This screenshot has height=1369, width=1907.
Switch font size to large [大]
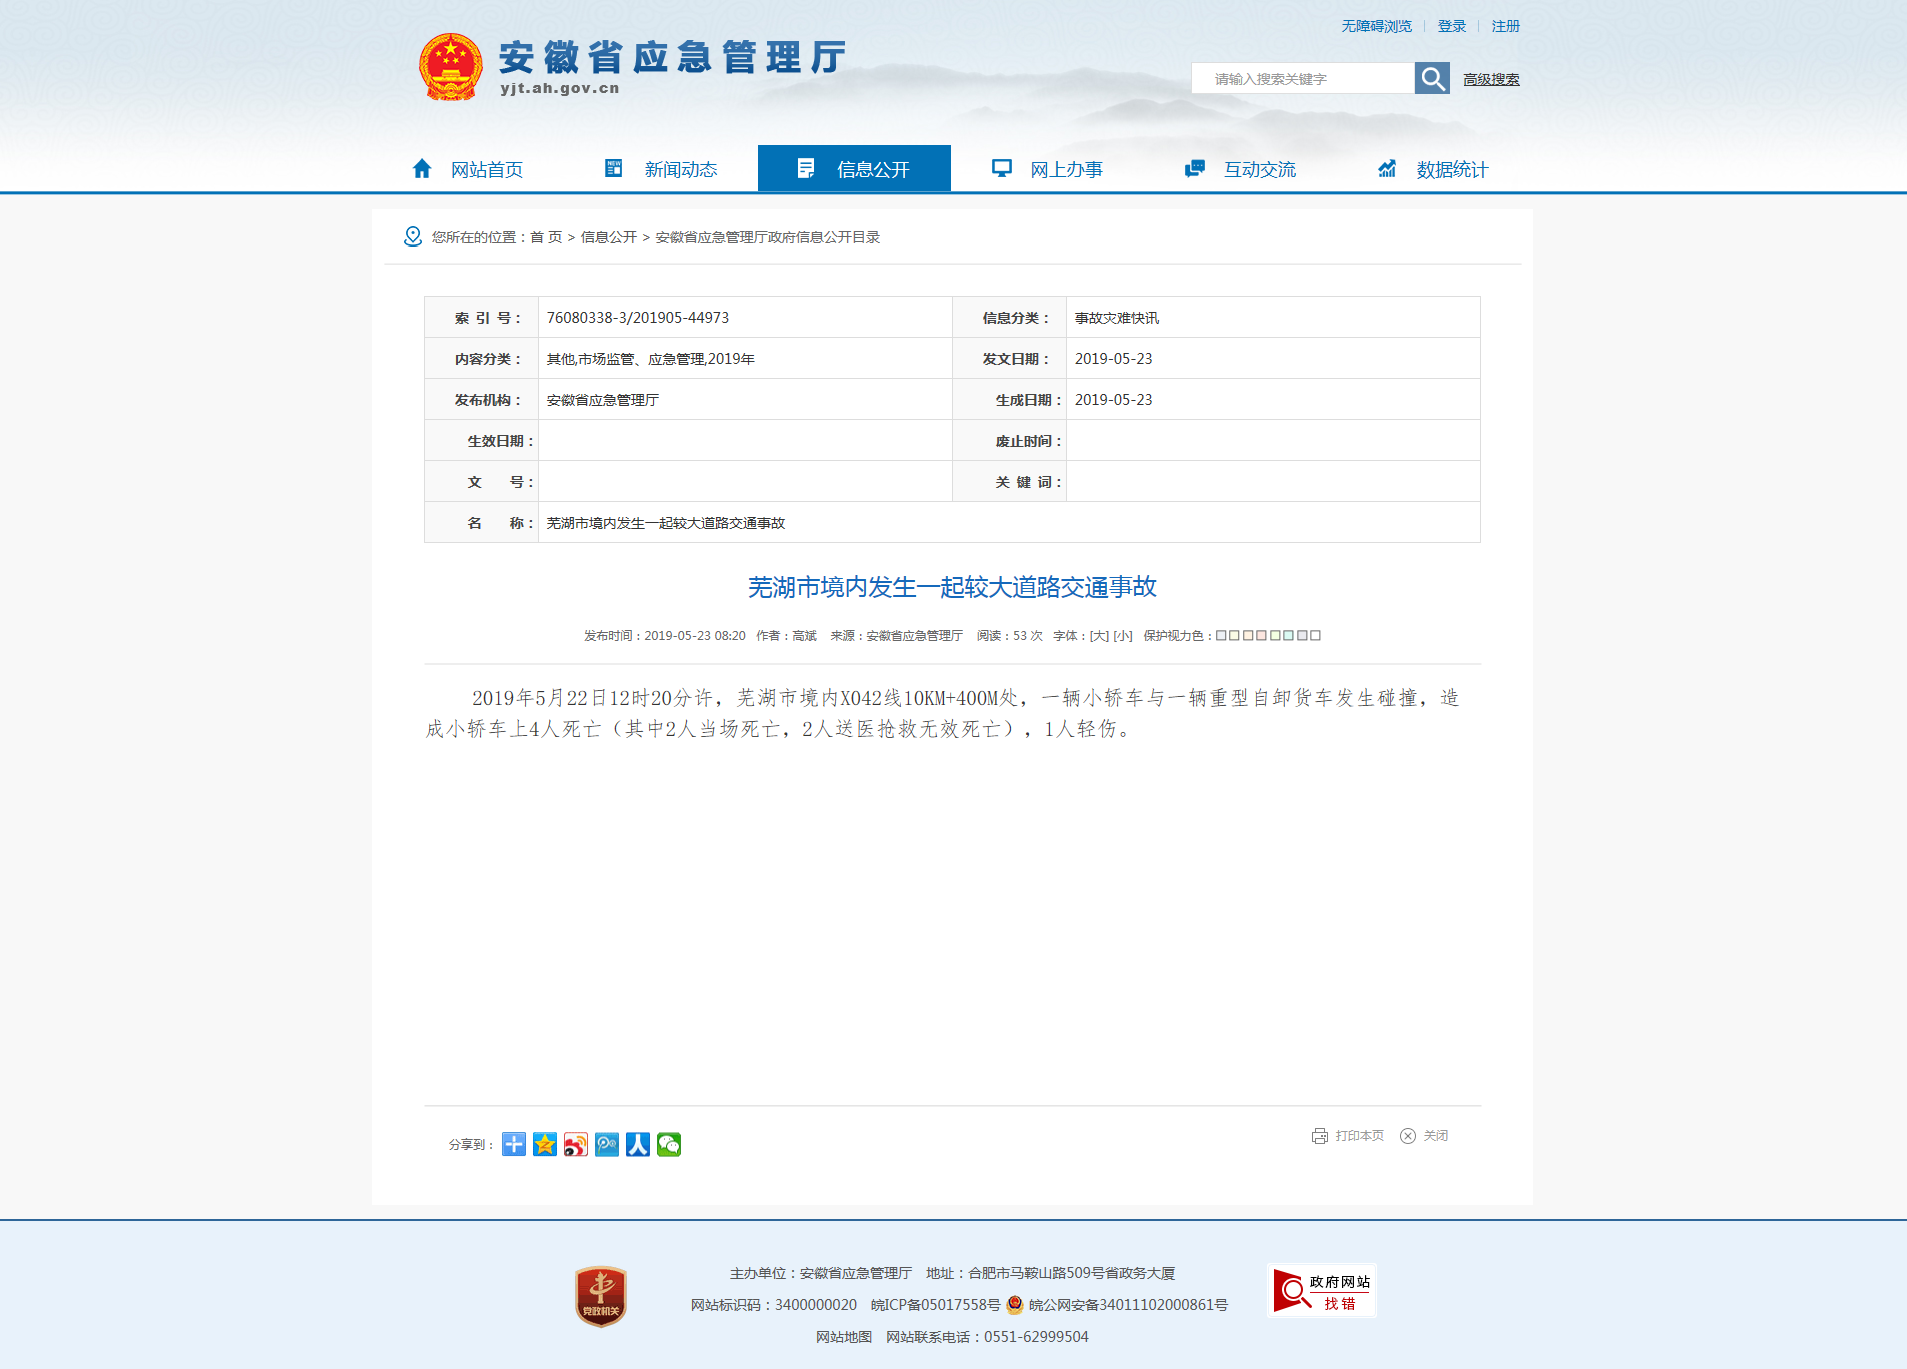coord(1099,636)
